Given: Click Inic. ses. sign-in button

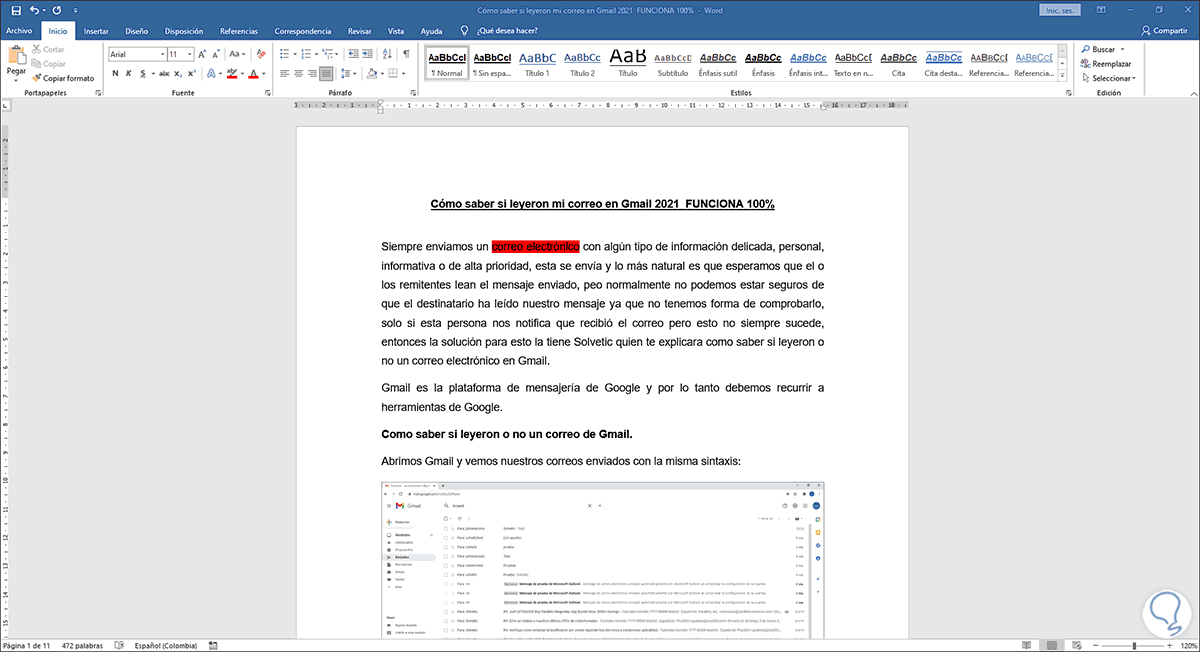Looking at the screenshot, I should click(x=1062, y=10).
